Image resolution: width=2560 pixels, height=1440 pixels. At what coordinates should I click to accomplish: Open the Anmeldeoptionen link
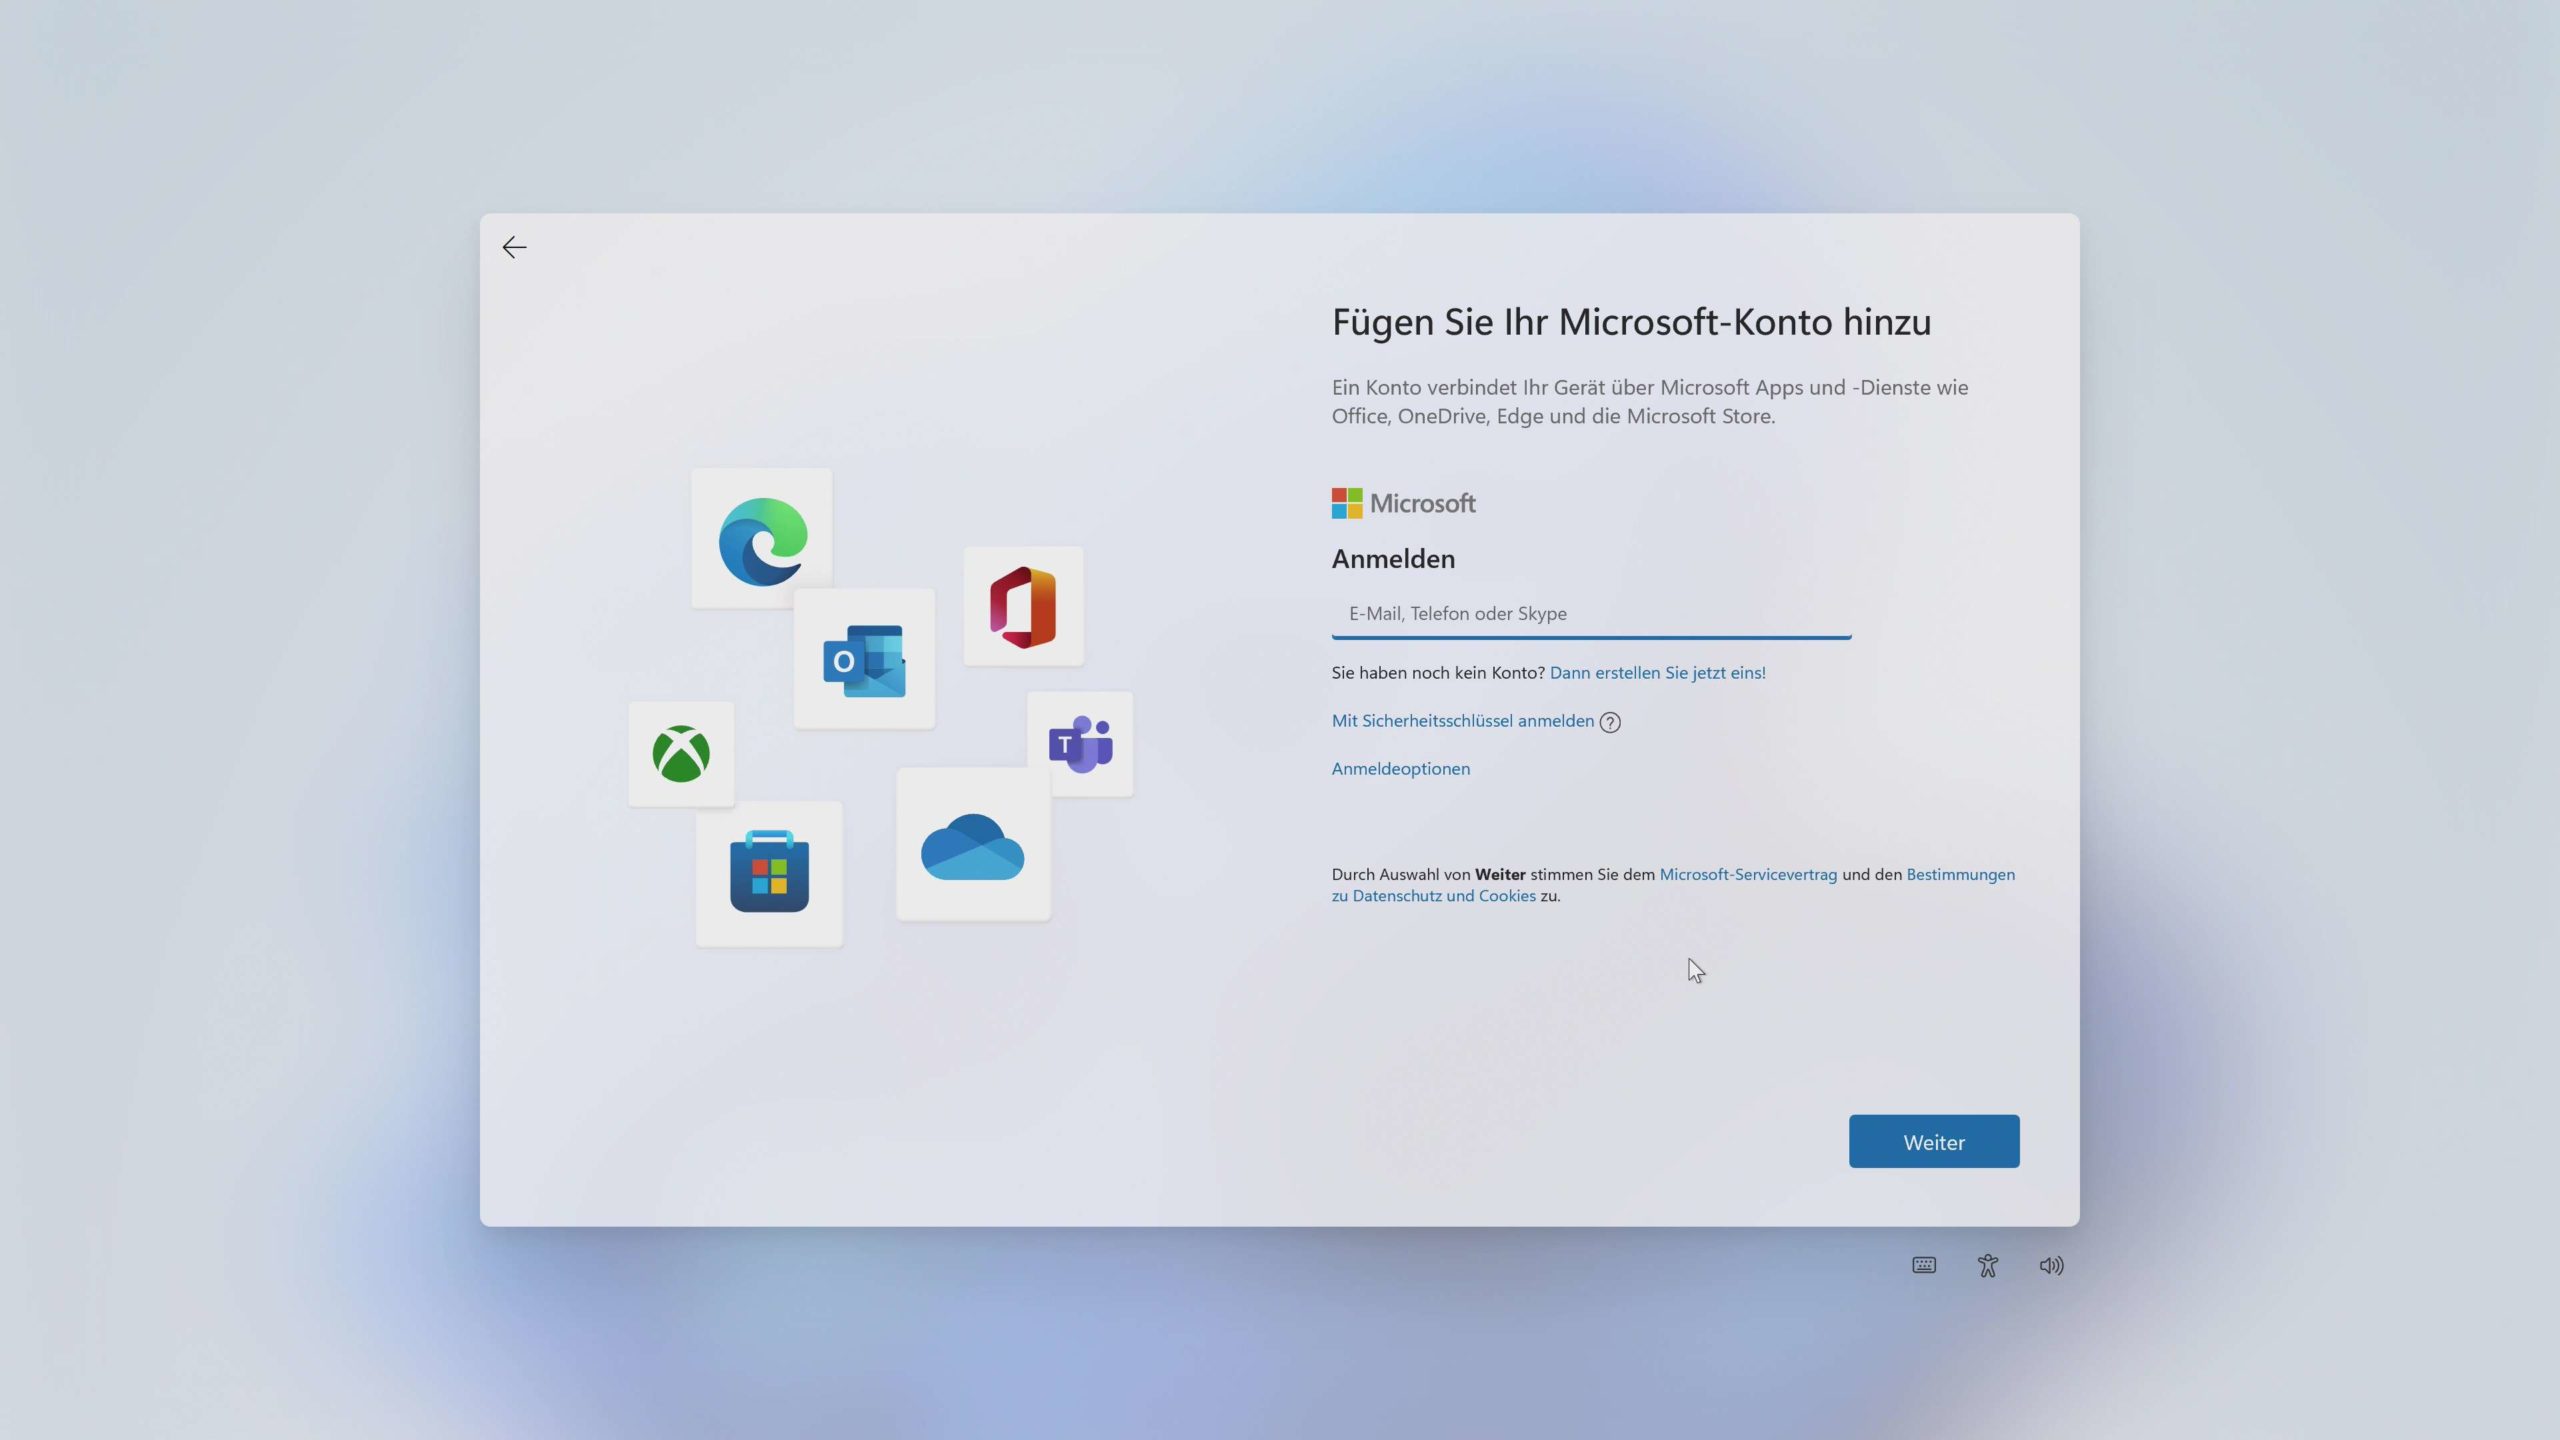click(x=1400, y=769)
